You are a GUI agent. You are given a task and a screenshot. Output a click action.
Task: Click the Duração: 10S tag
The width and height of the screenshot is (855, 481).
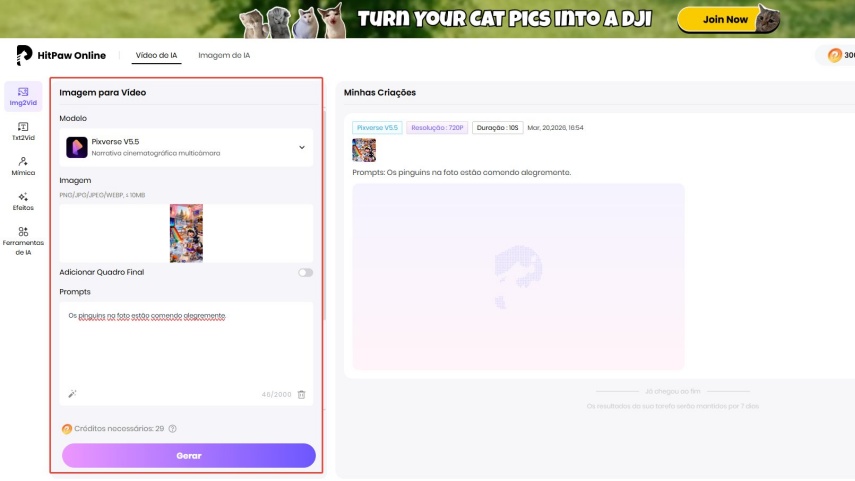point(497,128)
